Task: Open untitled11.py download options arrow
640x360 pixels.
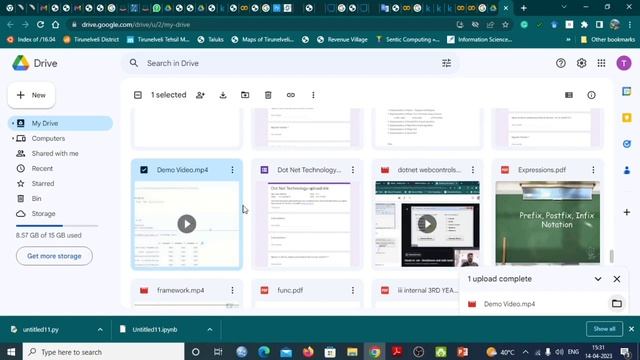Action: 100,329
